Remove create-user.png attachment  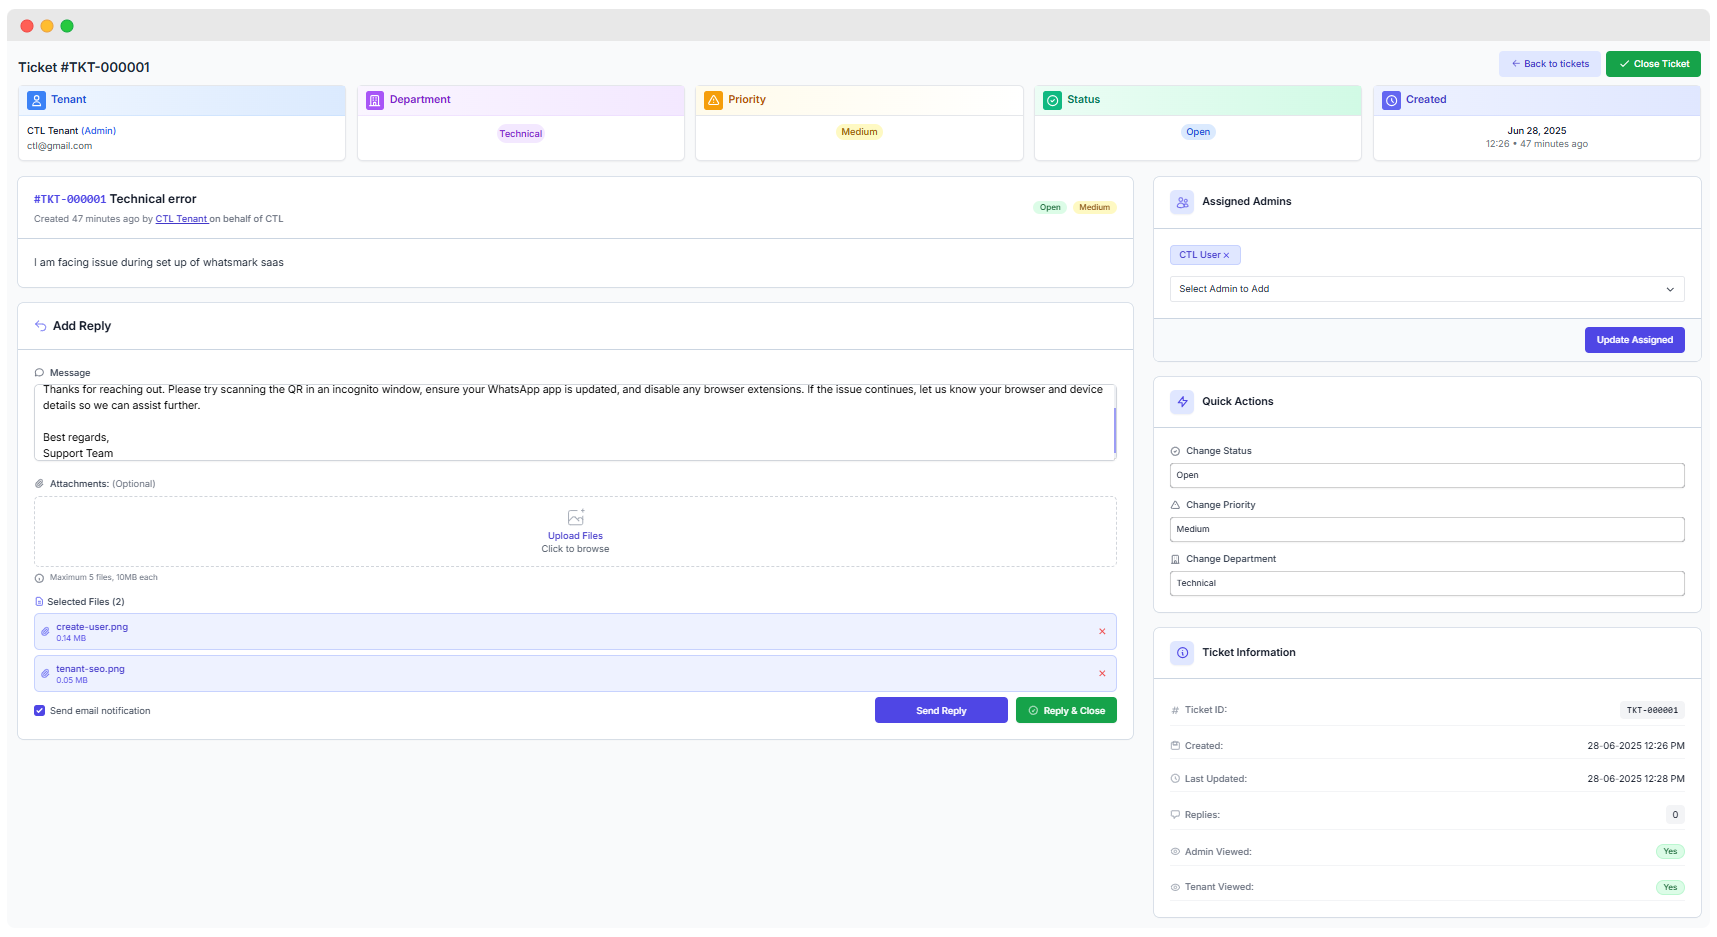[1102, 632]
